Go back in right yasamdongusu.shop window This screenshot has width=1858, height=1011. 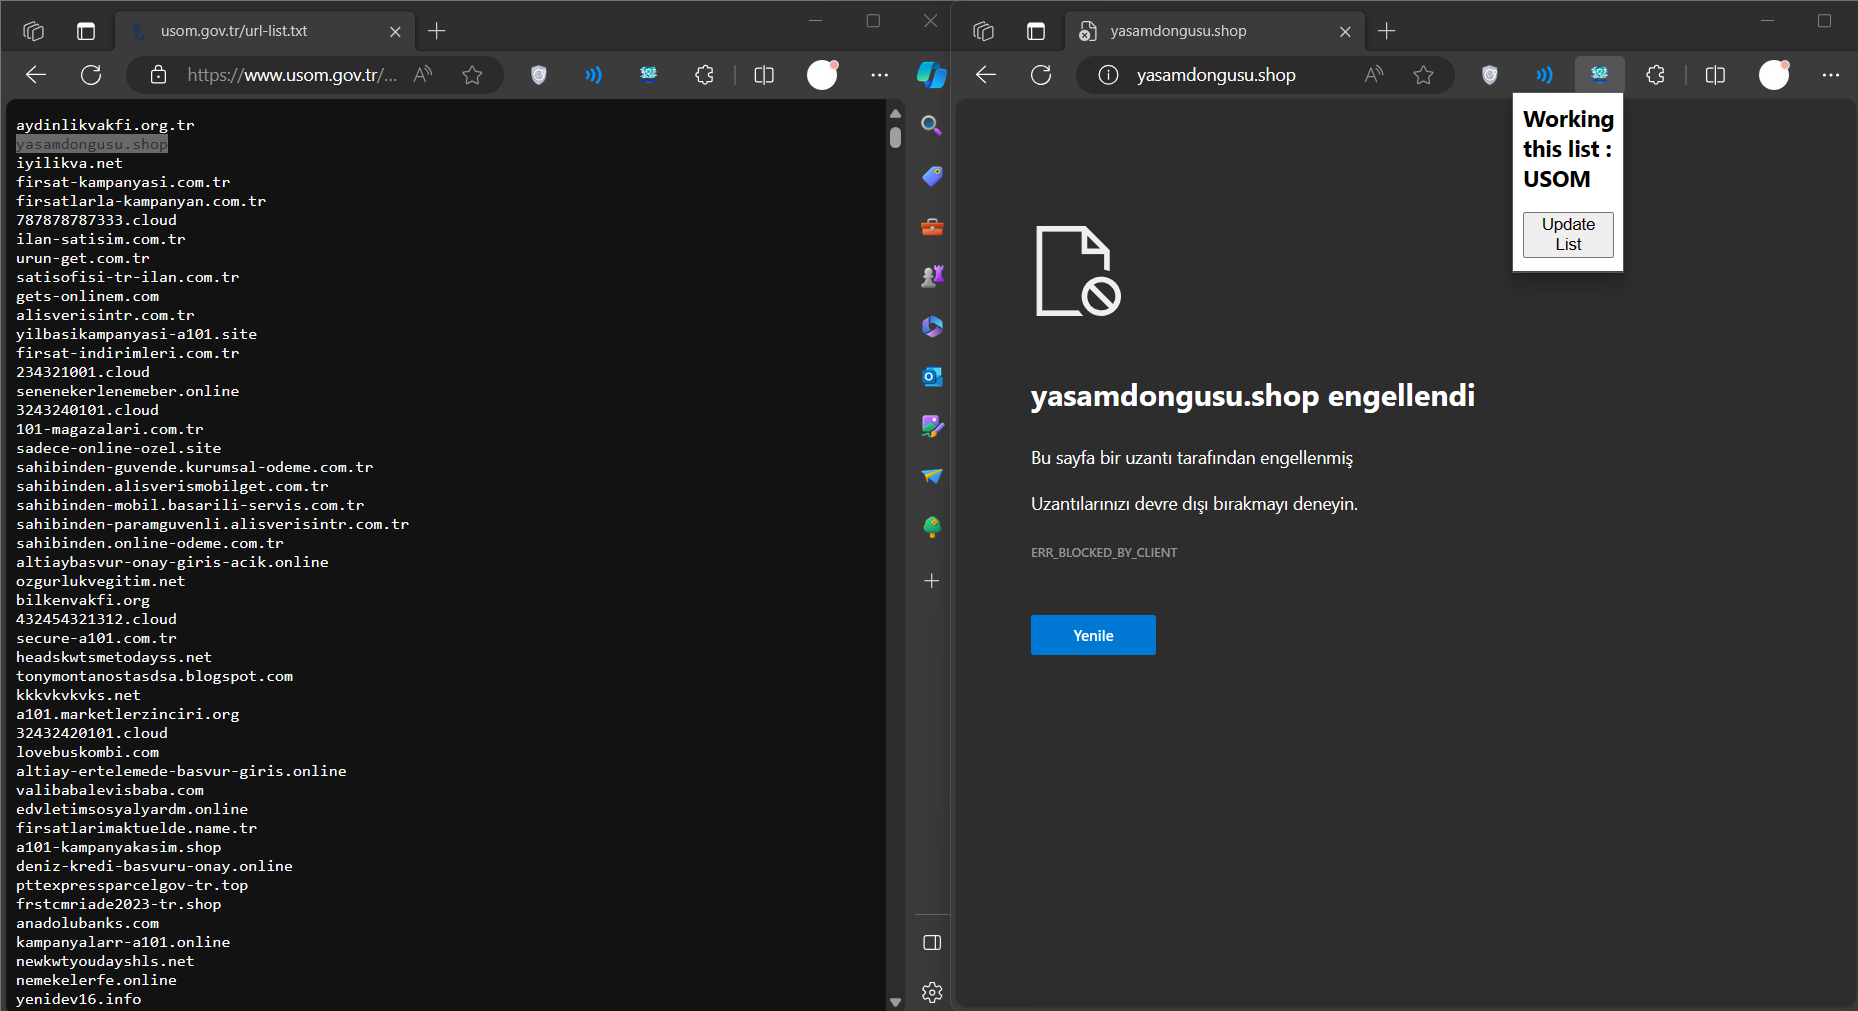tap(986, 75)
